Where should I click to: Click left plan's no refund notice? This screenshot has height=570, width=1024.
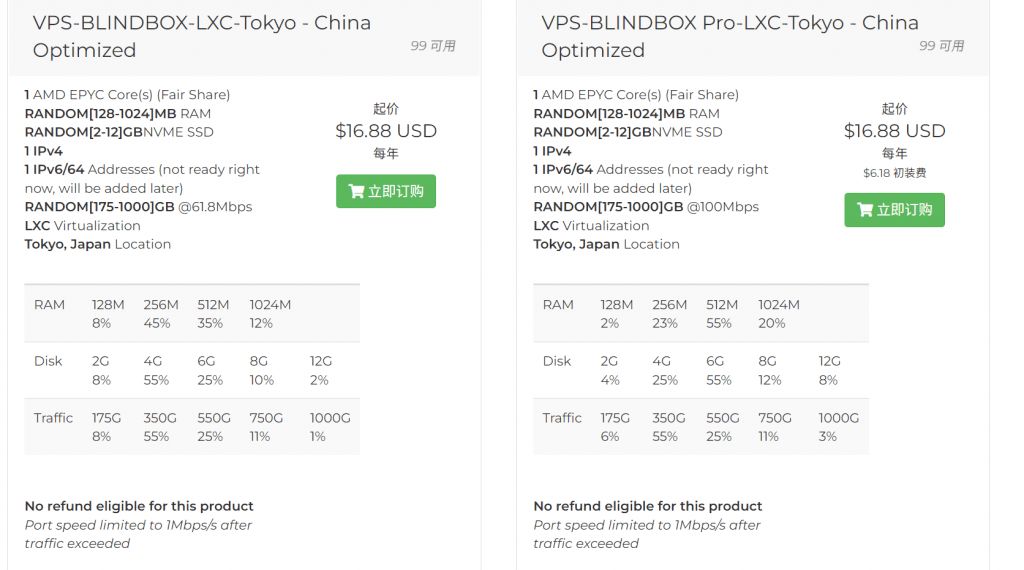(139, 506)
